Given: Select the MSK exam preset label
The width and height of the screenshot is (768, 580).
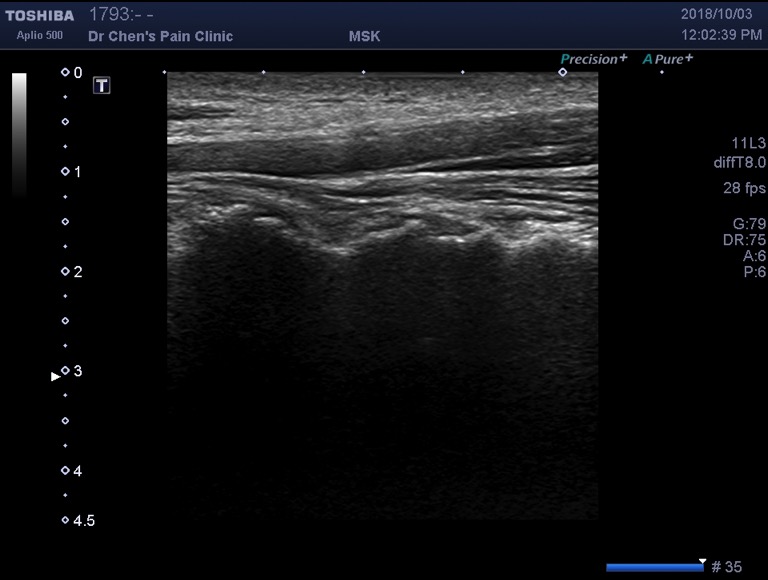Looking at the screenshot, I should (364, 36).
